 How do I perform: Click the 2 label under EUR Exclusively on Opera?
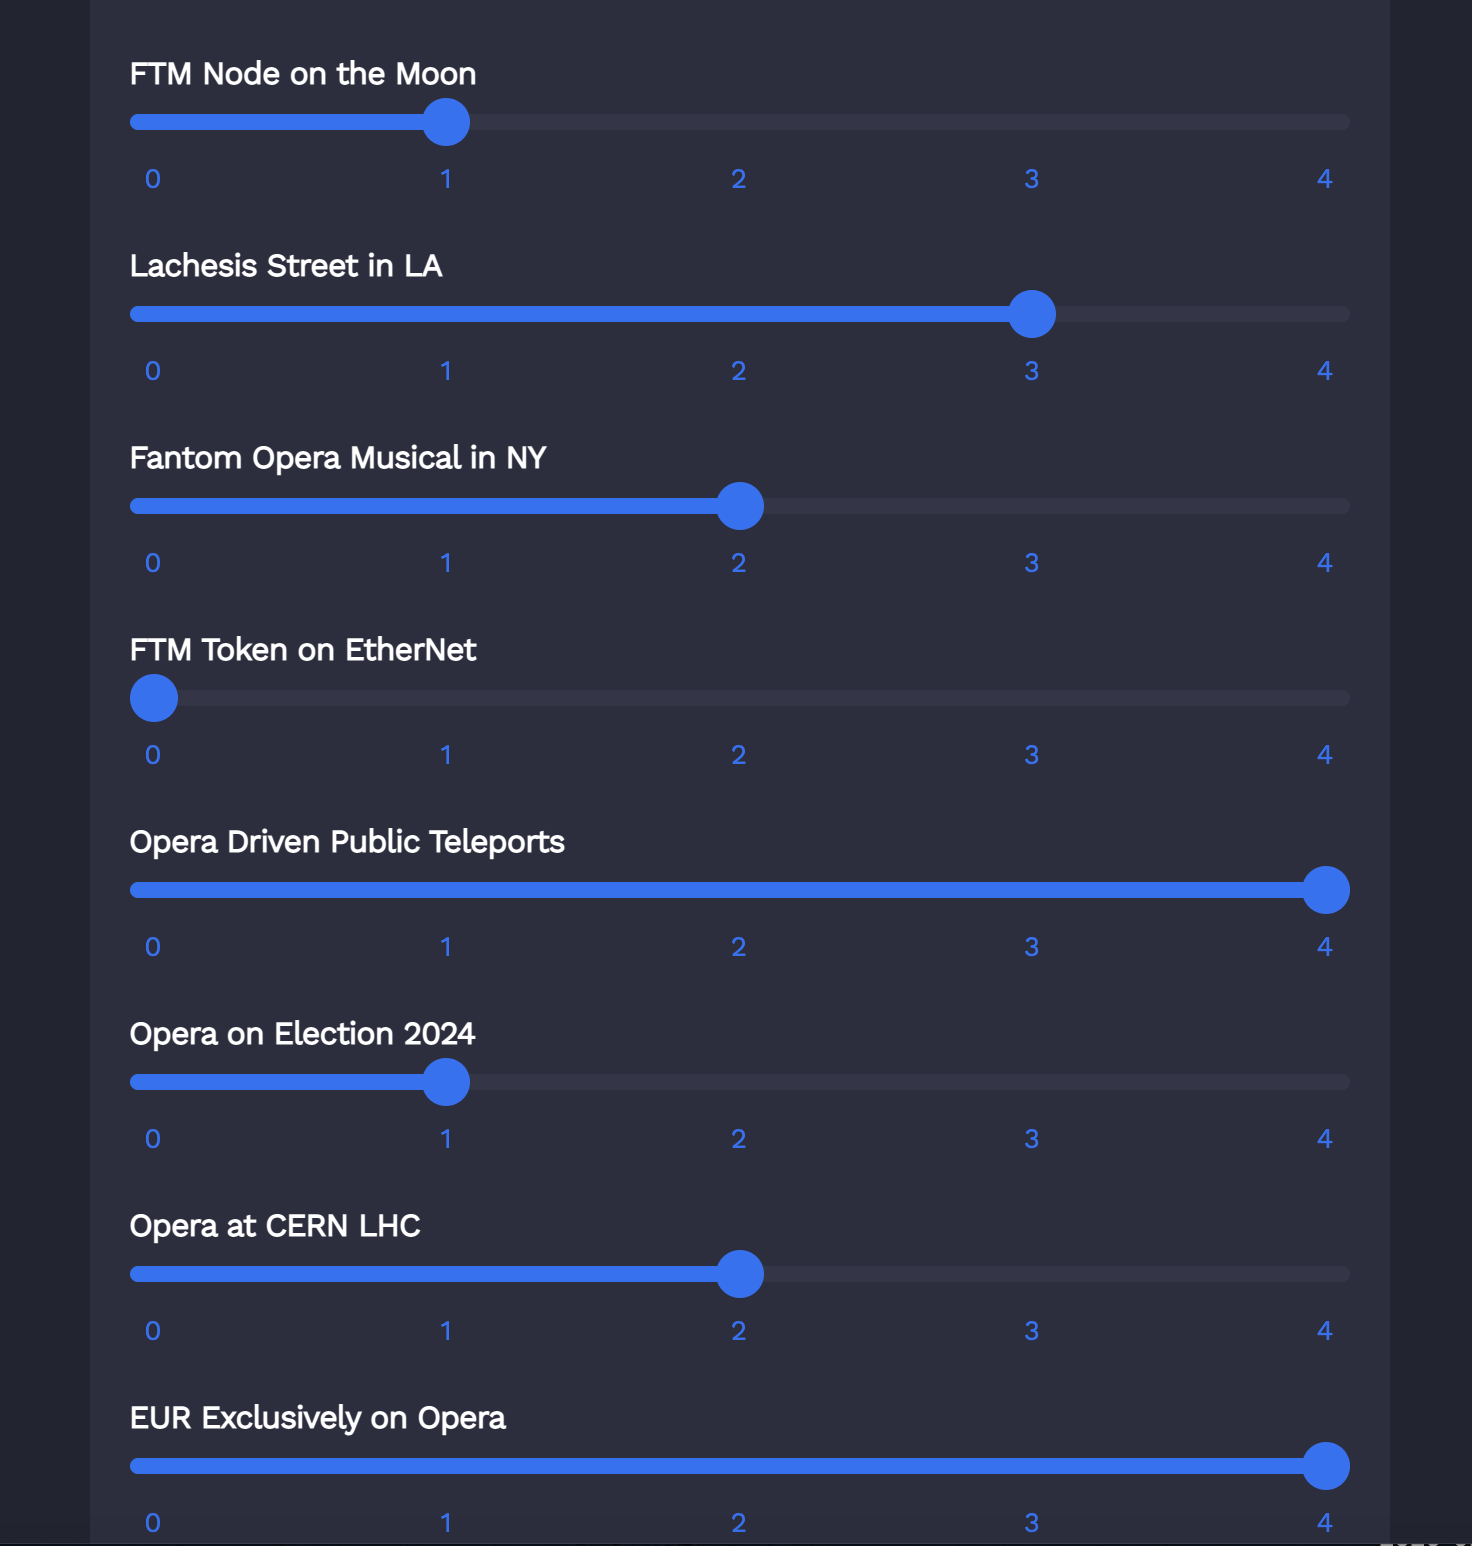pos(740,1521)
